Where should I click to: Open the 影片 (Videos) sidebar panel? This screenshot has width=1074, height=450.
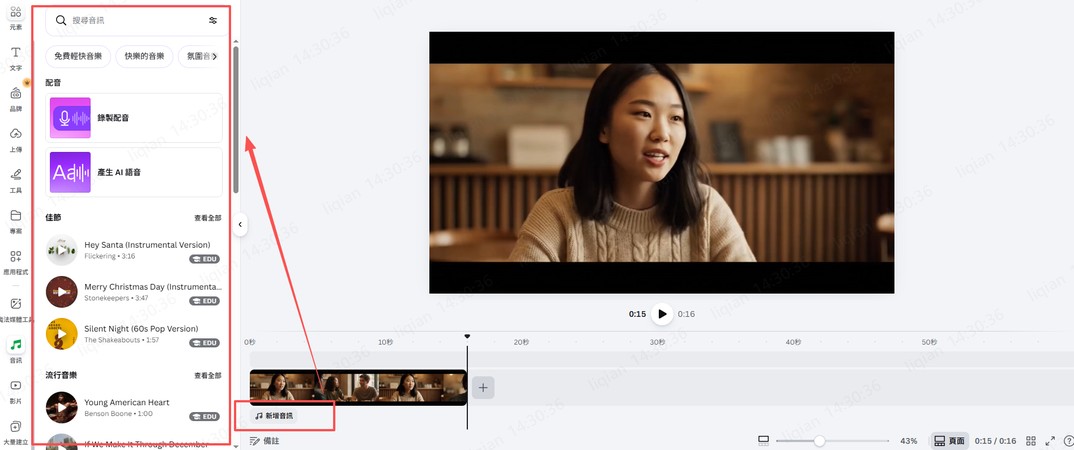pyautogui.click(x=16, y=391)
